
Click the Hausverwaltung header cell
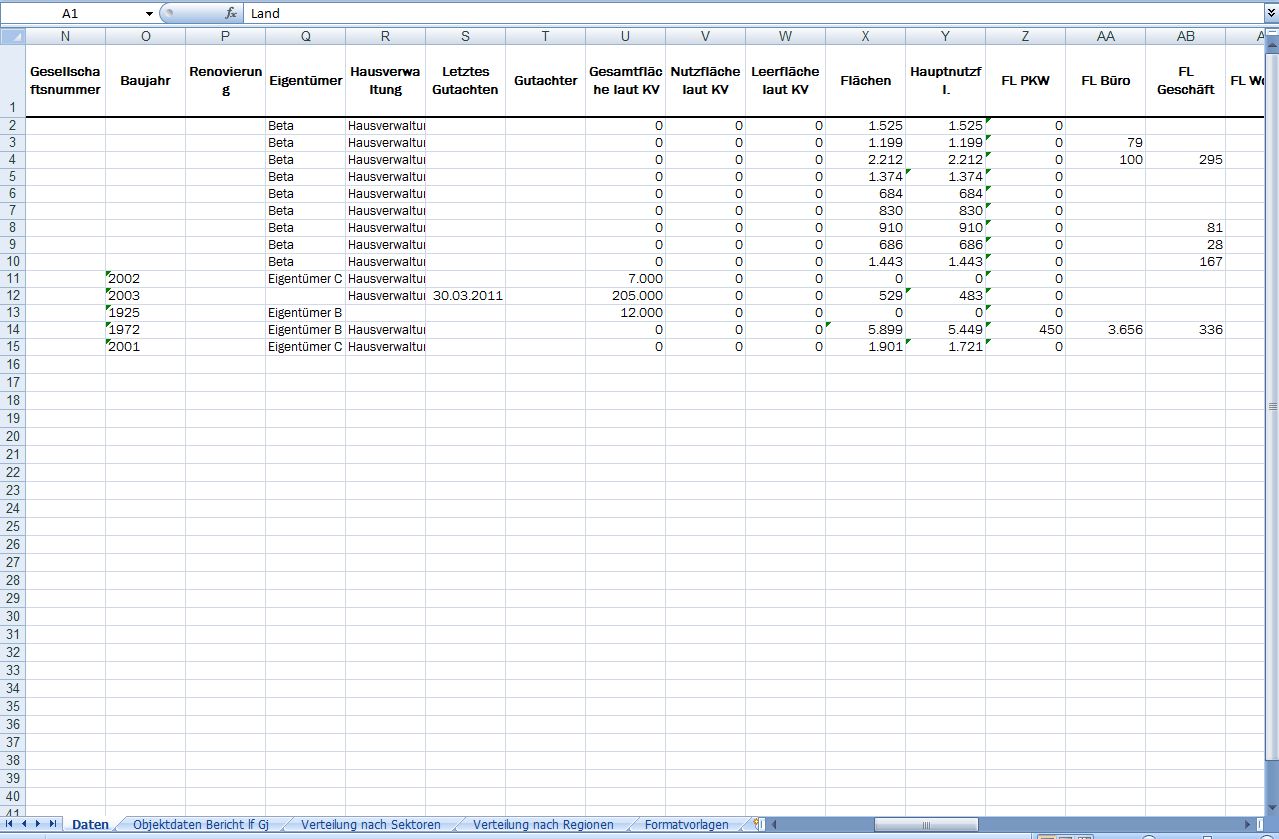386,81
